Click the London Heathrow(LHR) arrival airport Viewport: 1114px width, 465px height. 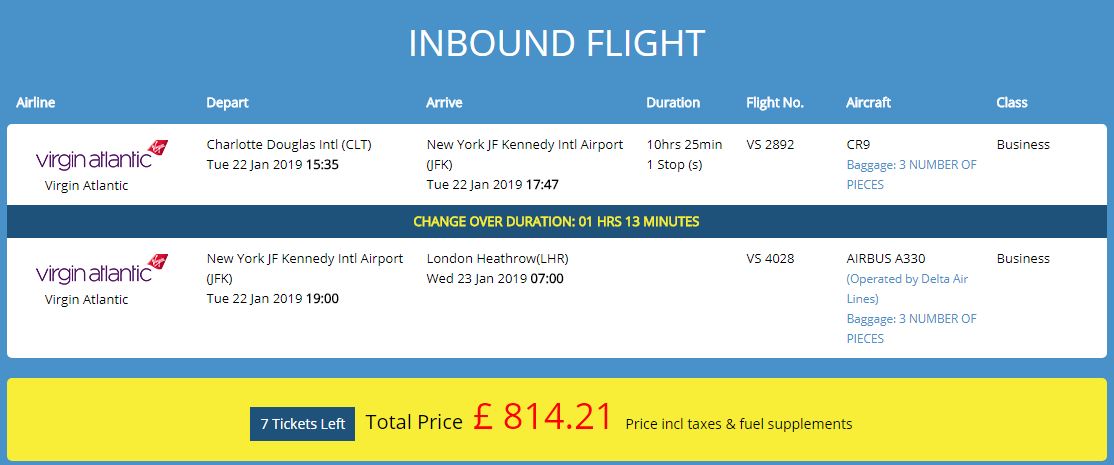[497, 258]
